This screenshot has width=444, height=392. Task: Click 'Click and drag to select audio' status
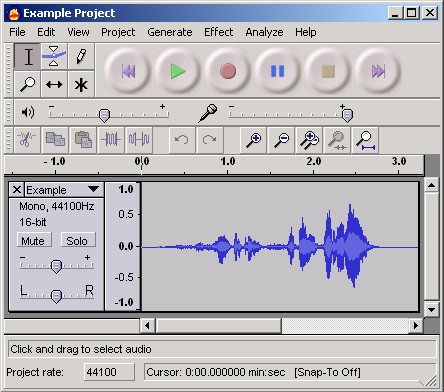tap(81, 349)
